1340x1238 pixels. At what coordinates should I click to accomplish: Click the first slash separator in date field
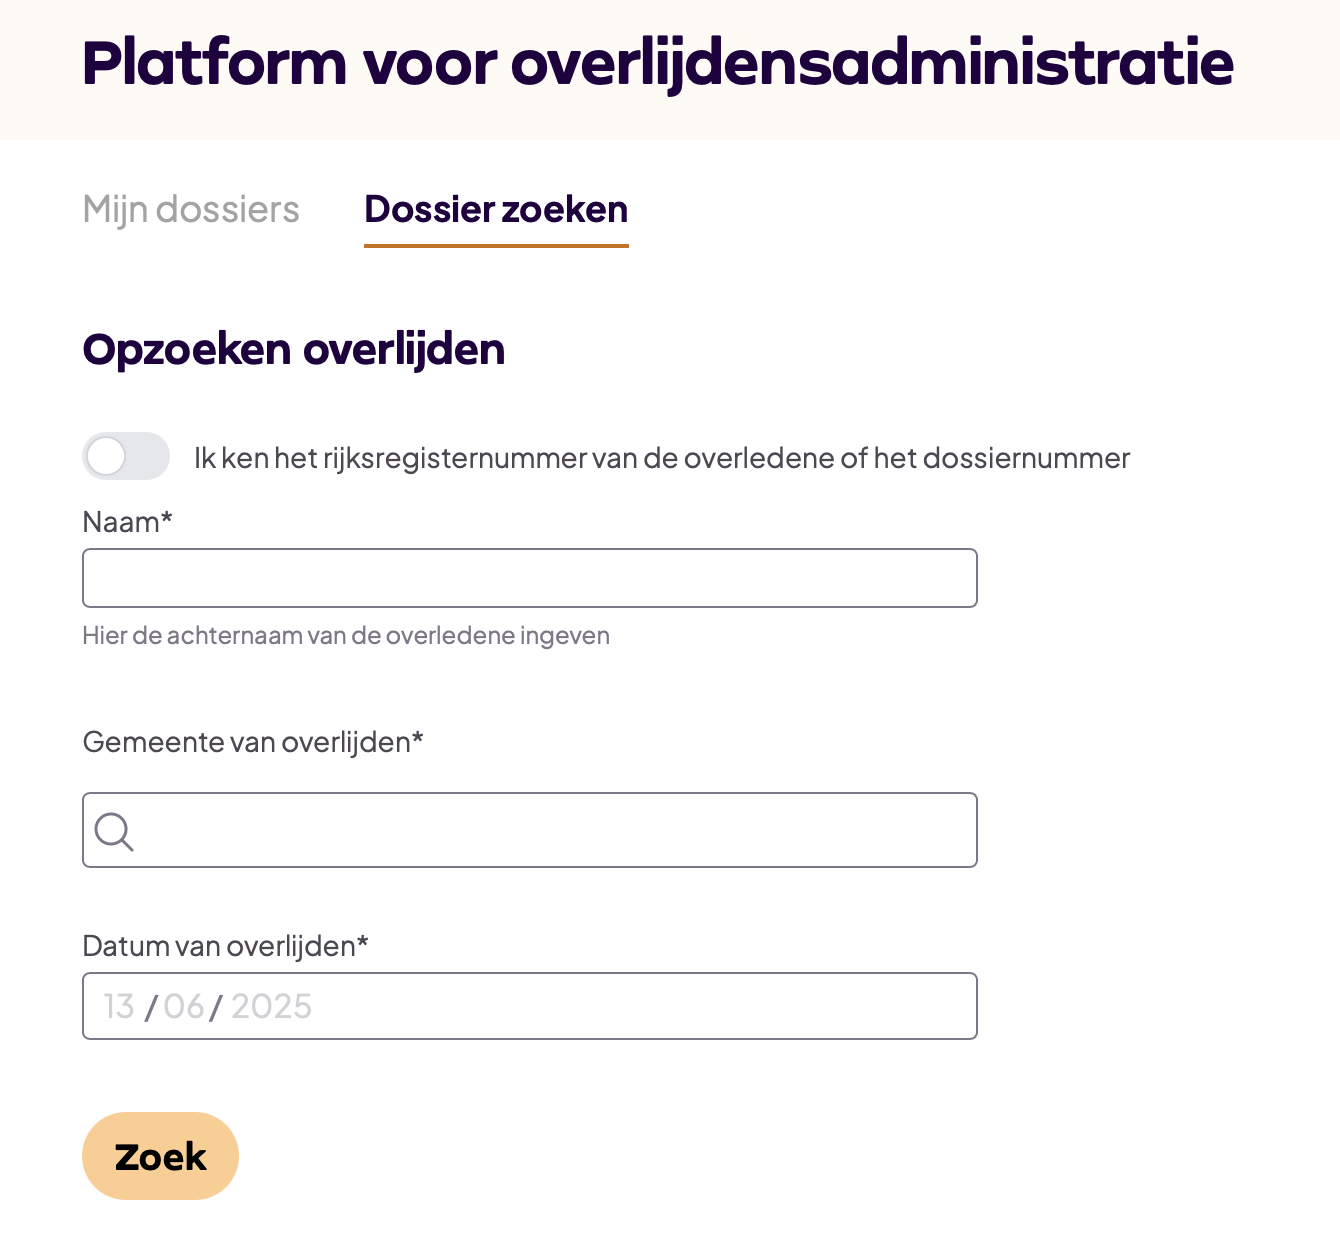point(150,1007)
